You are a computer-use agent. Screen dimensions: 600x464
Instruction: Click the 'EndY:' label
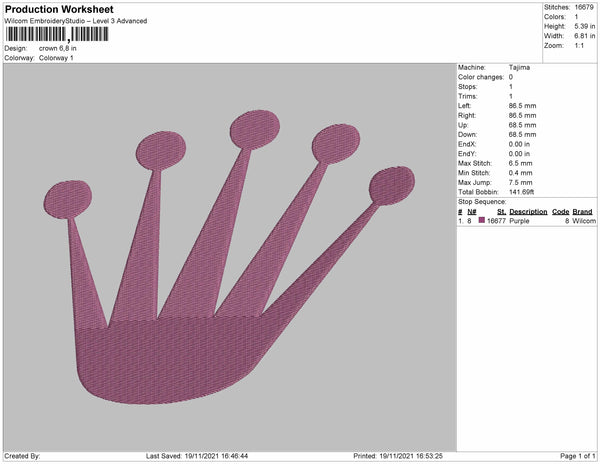[467, 153]
